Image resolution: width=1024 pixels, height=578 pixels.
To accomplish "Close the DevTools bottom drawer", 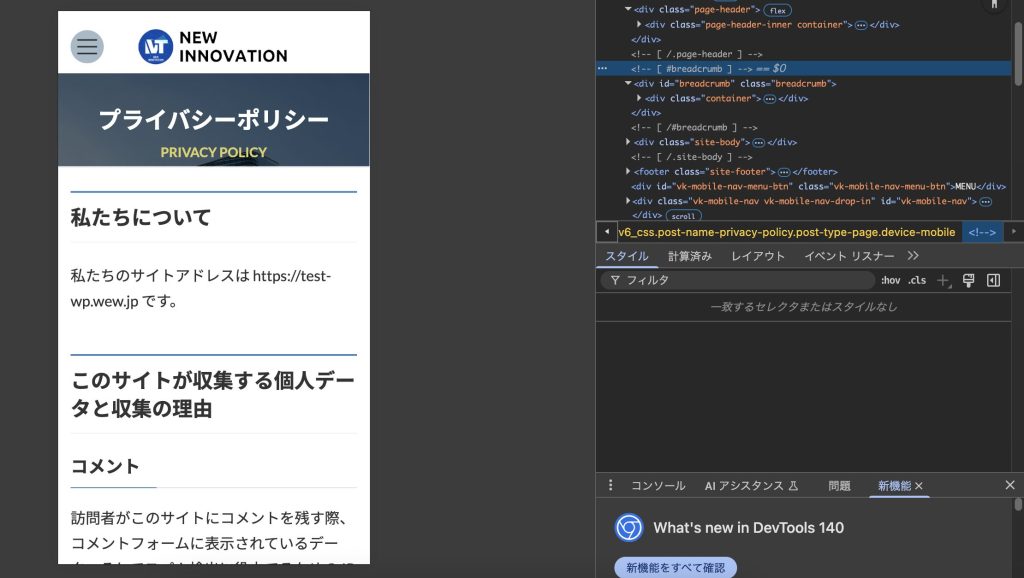I will (1009, 485).
